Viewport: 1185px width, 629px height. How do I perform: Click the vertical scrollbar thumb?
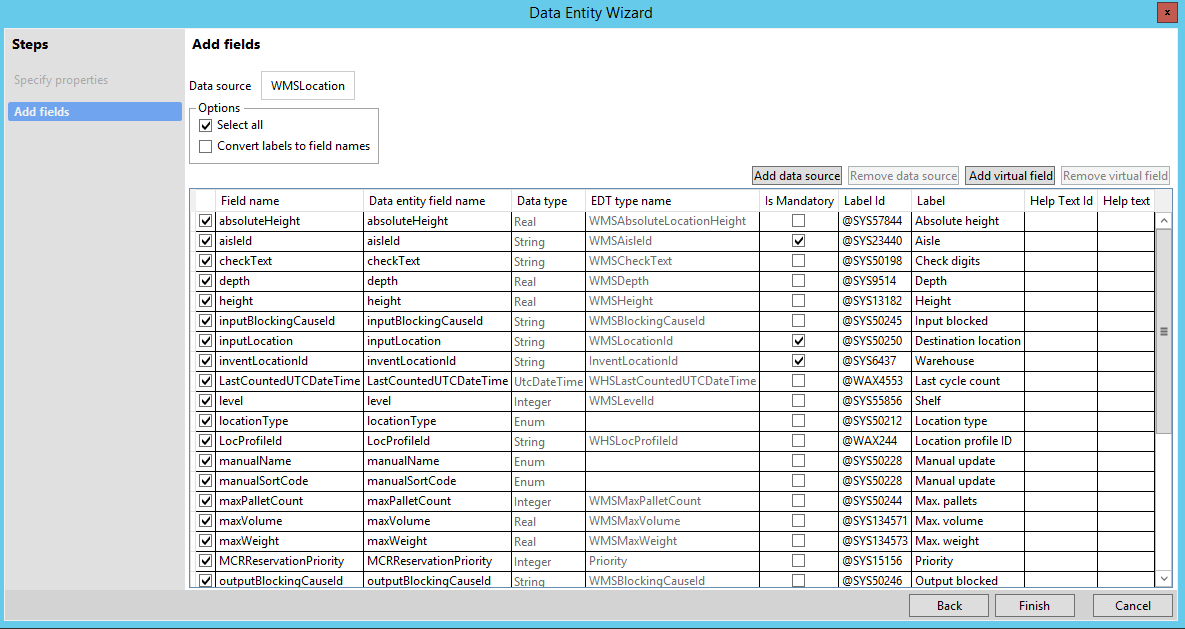tap(1164, 331)
